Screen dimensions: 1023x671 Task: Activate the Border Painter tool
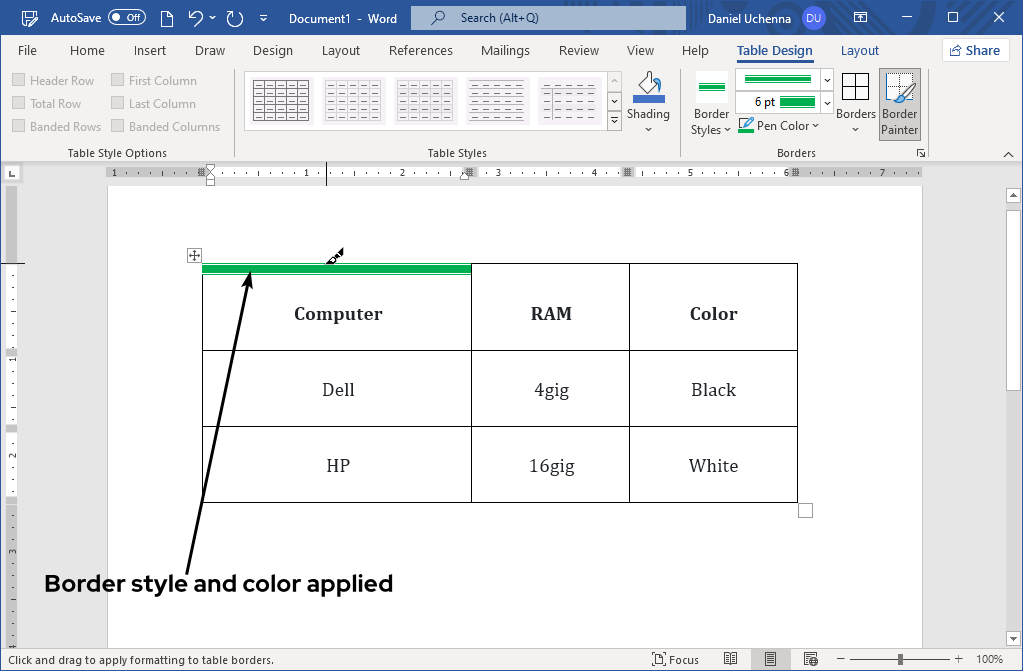[899, 103]
